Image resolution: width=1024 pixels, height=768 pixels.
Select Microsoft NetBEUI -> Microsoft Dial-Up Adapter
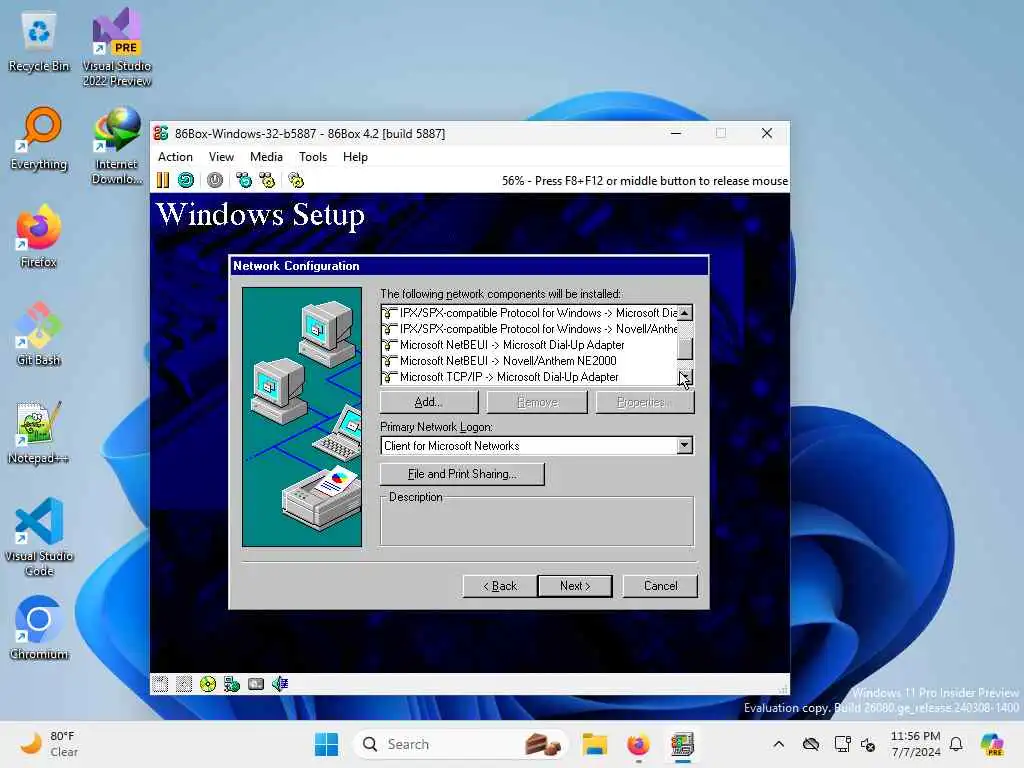[x=529, y=345]
